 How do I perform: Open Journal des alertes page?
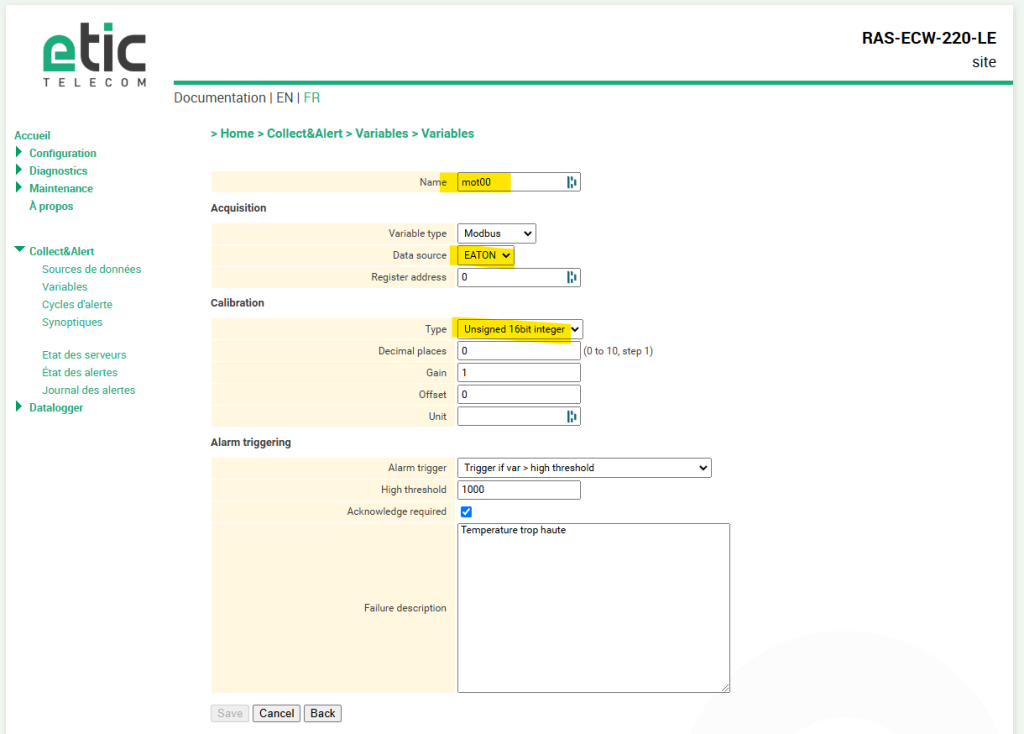pyautogui.click(x=89, y=390)
